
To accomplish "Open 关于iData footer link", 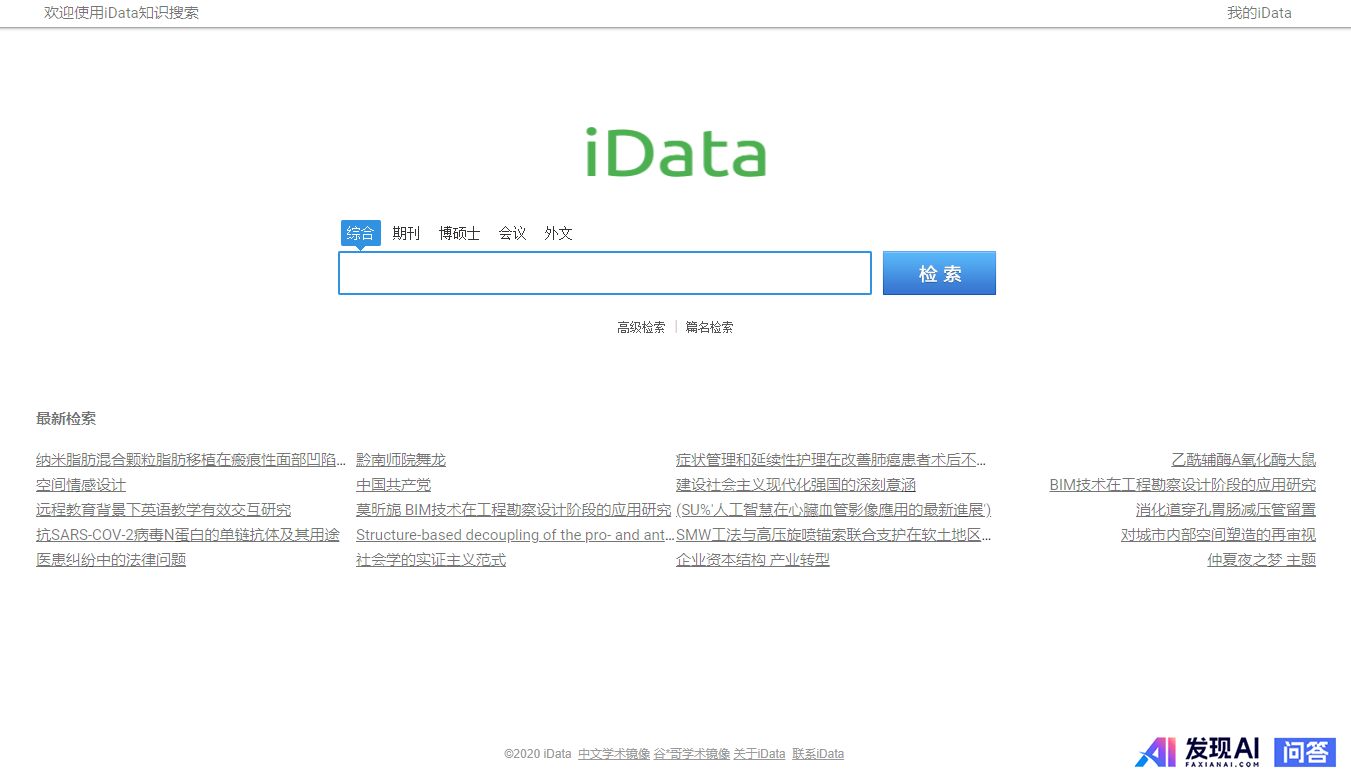I will pos(760,754).
